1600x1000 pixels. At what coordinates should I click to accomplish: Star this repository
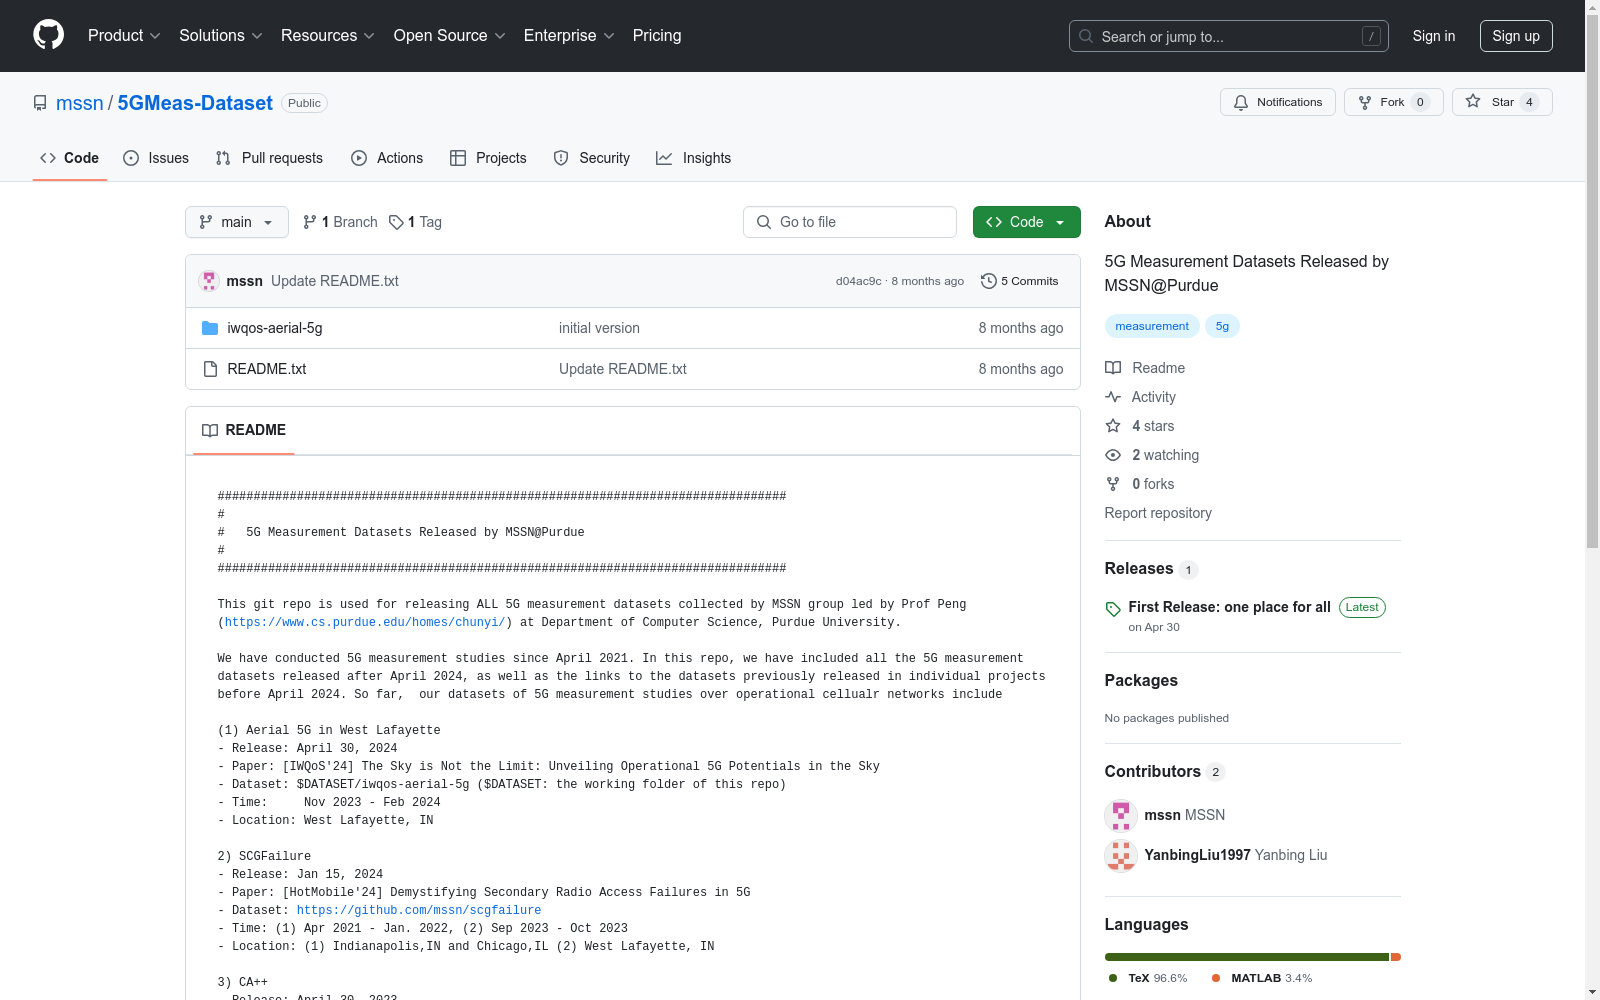pos(1501,102)
